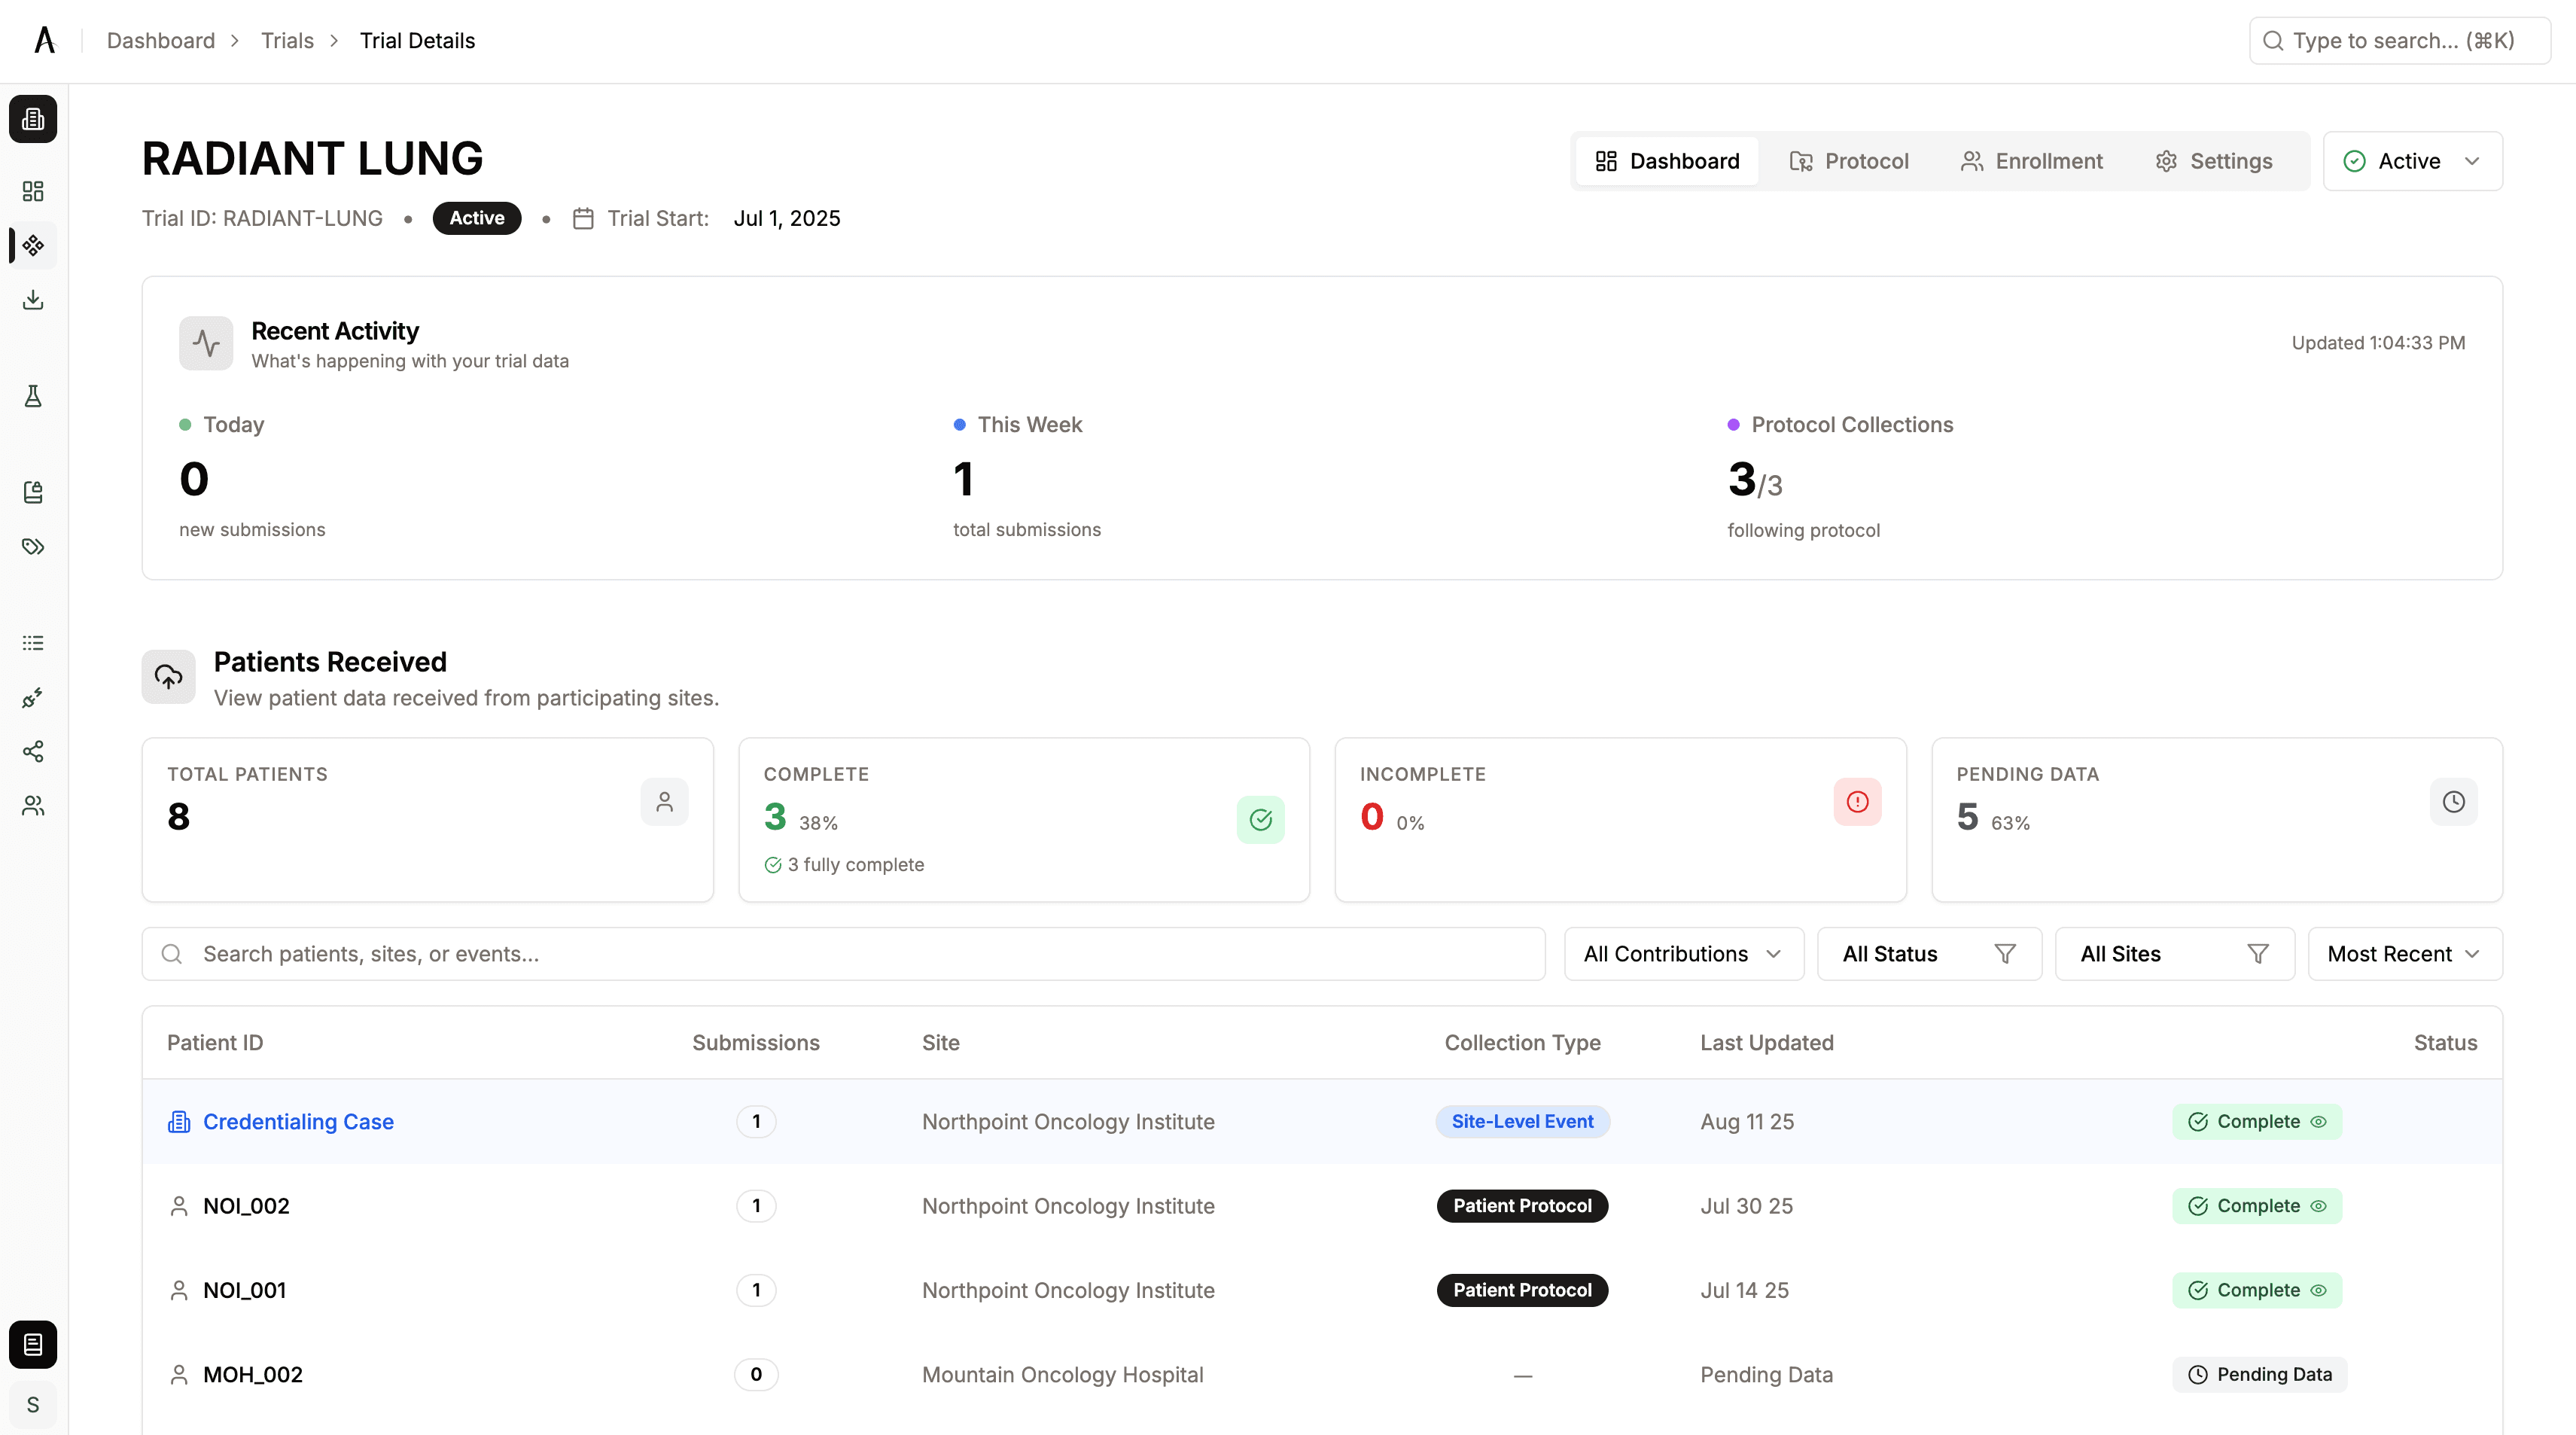The height and width of the screenshot is (1435, 2576).
Task: Click the integrations plug icon in sidebar
Action: pyautogui.click(x=33, y=698)
